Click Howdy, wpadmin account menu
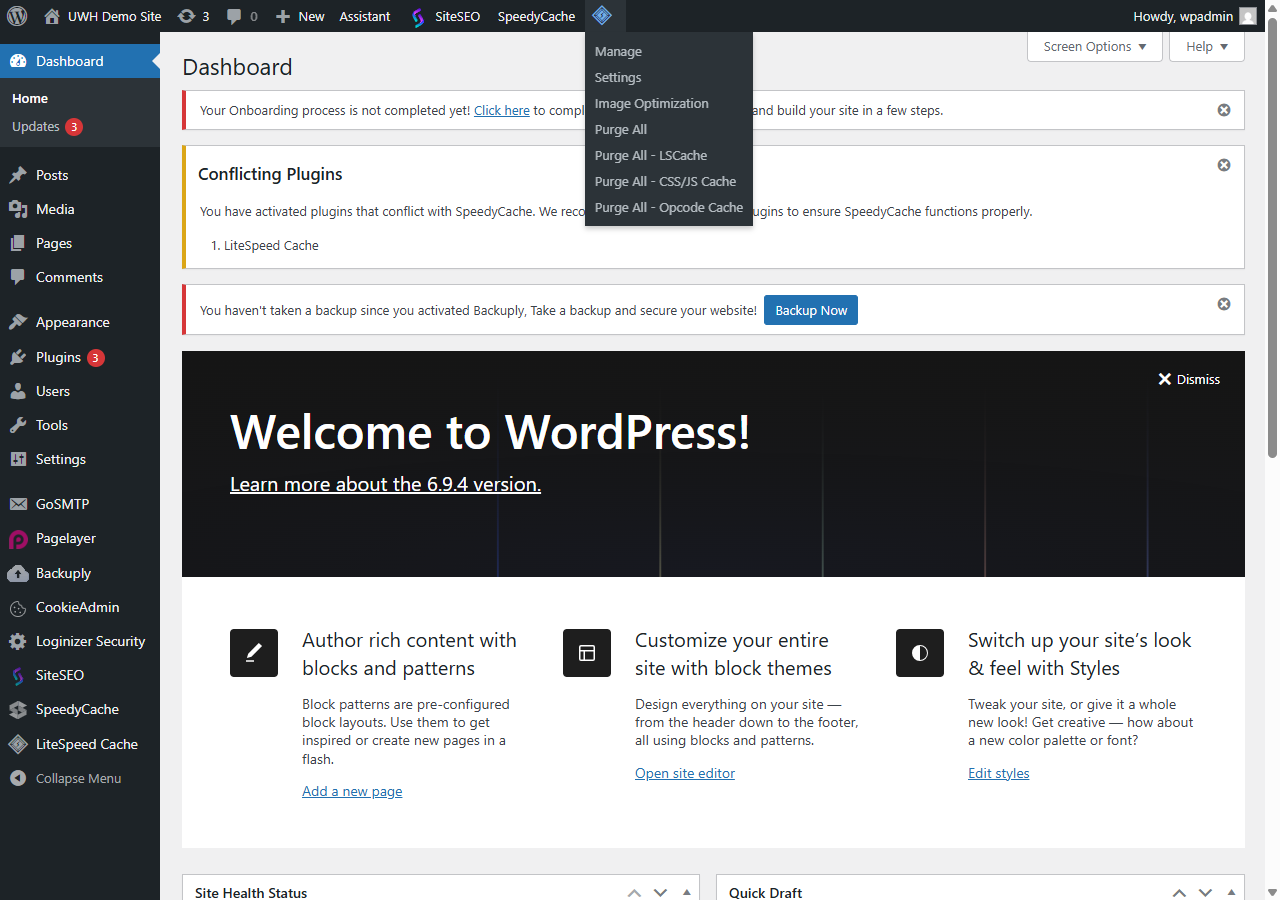The width and height of the screenshot is (1280, 900). tap(1195, 16)
